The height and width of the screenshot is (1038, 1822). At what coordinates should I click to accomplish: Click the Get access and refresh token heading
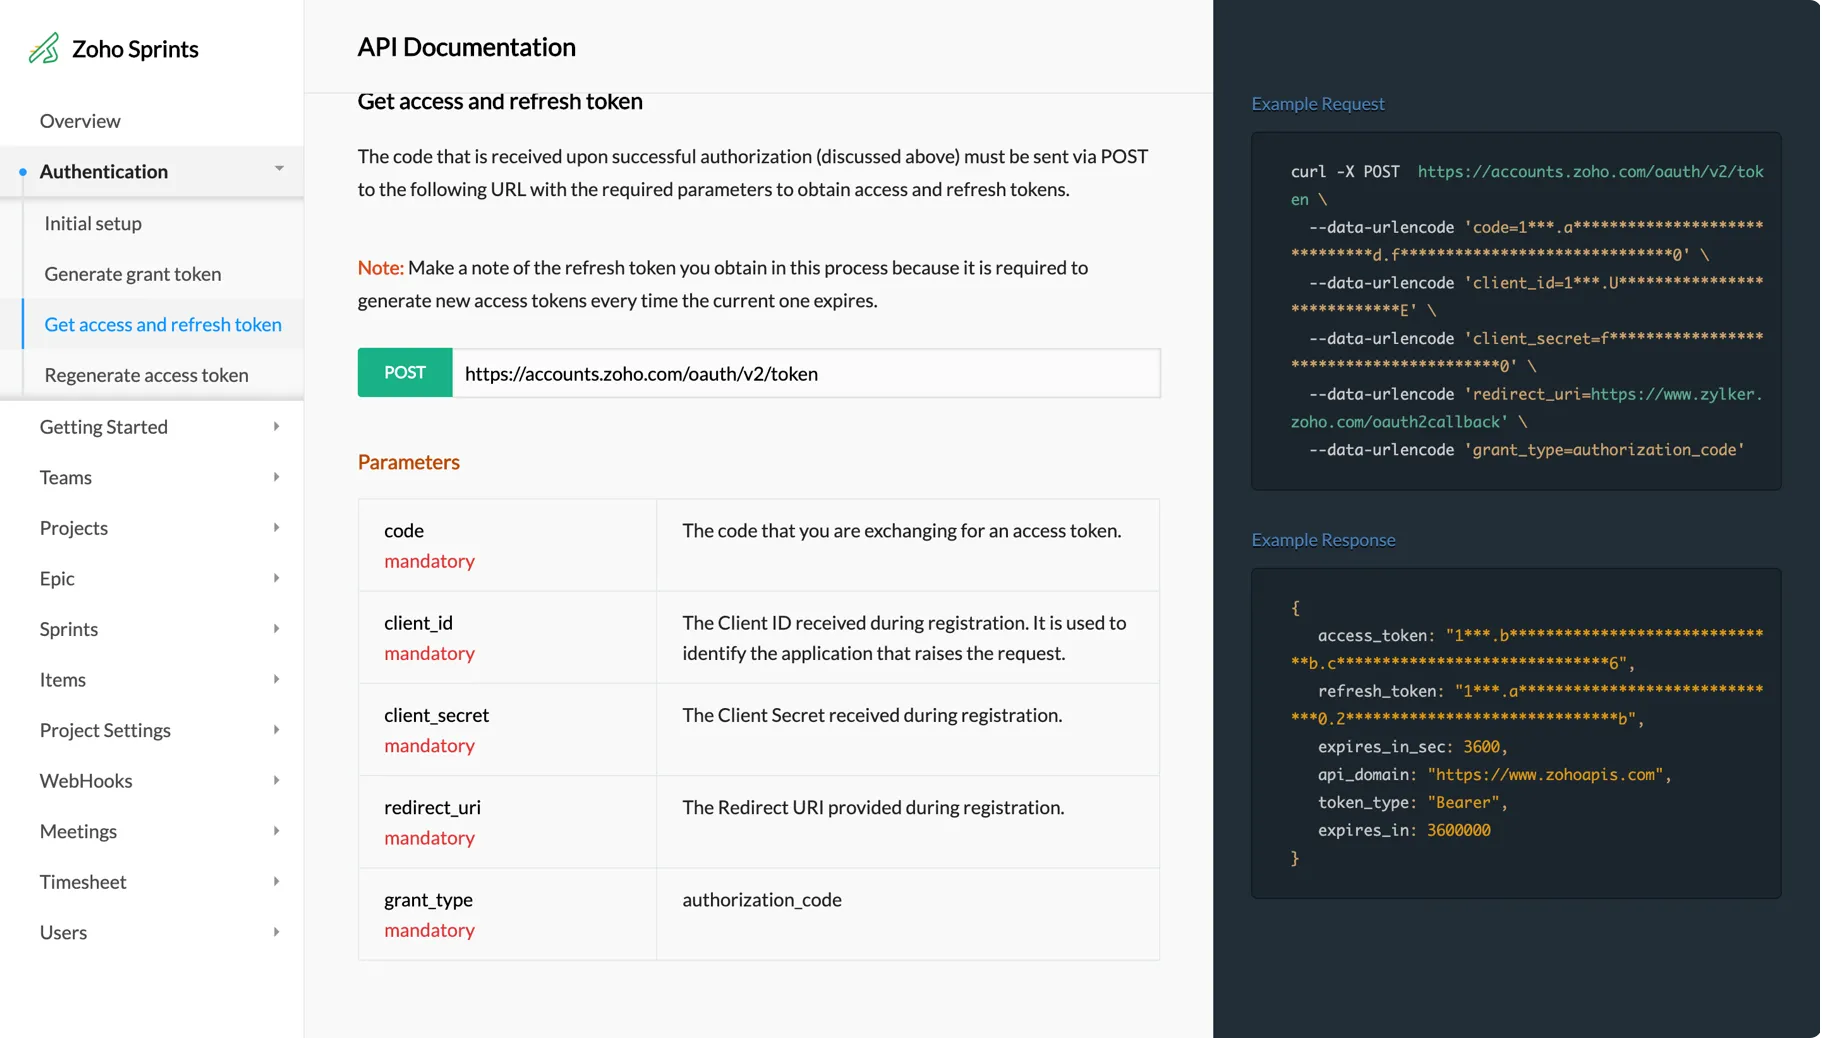(500, 101)
